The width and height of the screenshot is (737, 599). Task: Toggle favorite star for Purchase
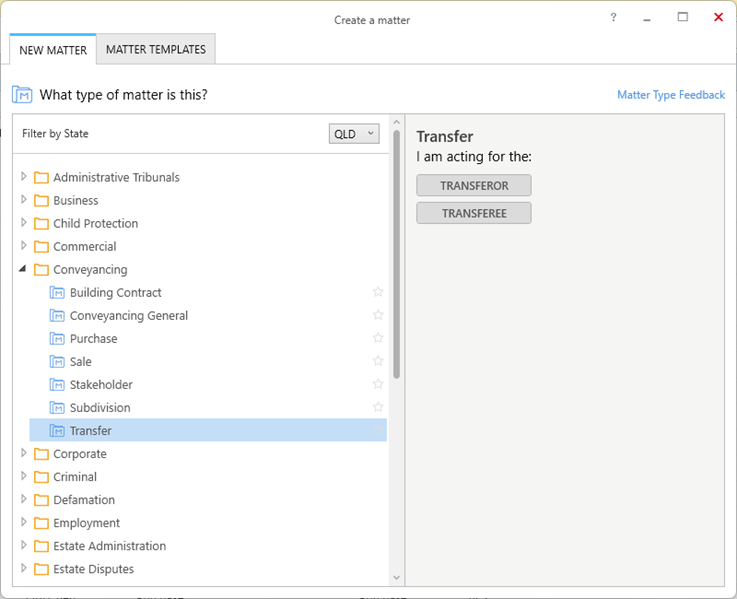click(x=378, y=338)
